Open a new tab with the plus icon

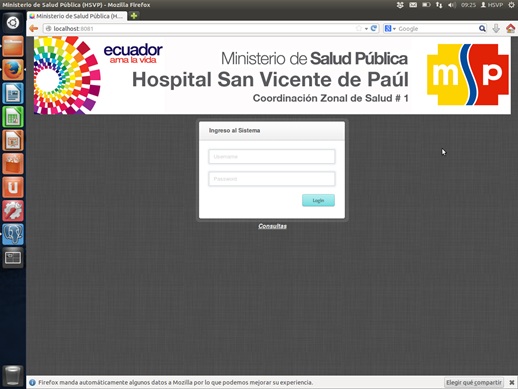click(134, 16)
